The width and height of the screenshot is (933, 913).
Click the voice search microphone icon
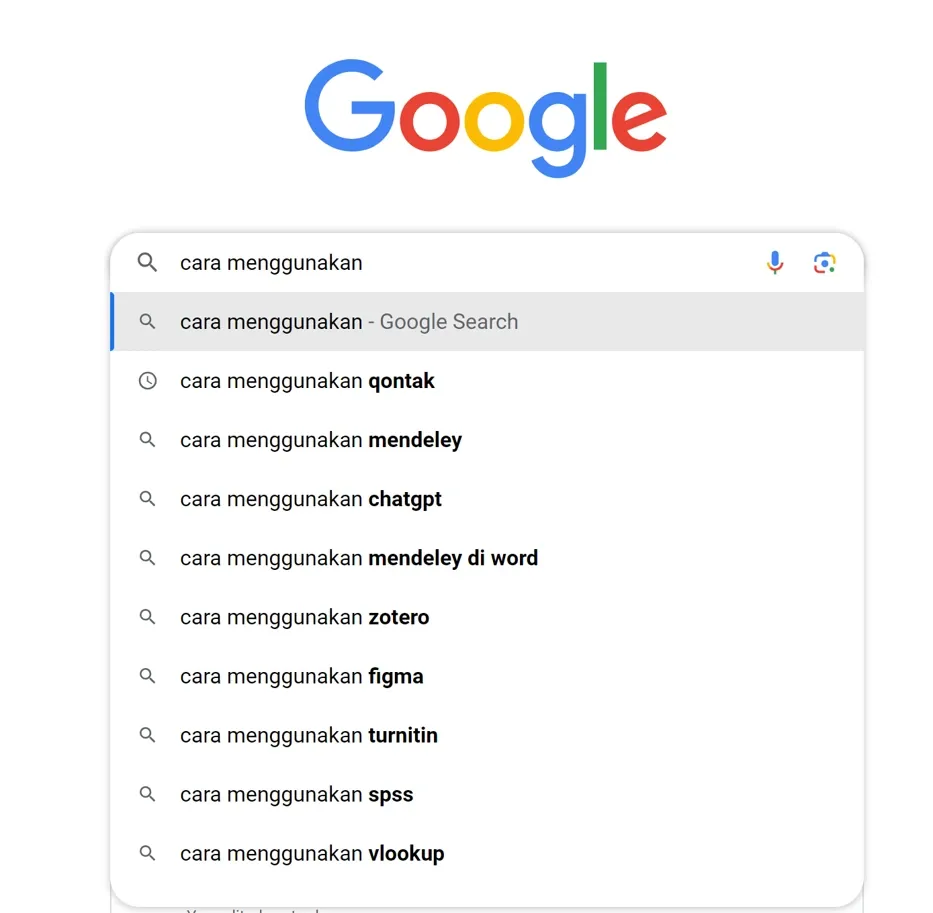775,263
